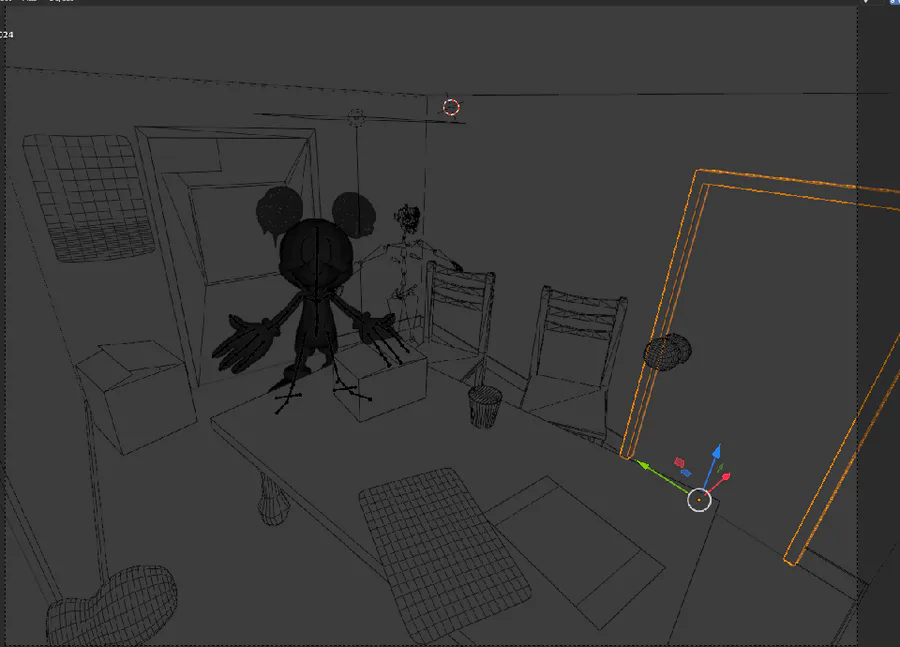Select the box under the character's hand
The width and height of the screenshot is (900, 647).
coord(382,382)
